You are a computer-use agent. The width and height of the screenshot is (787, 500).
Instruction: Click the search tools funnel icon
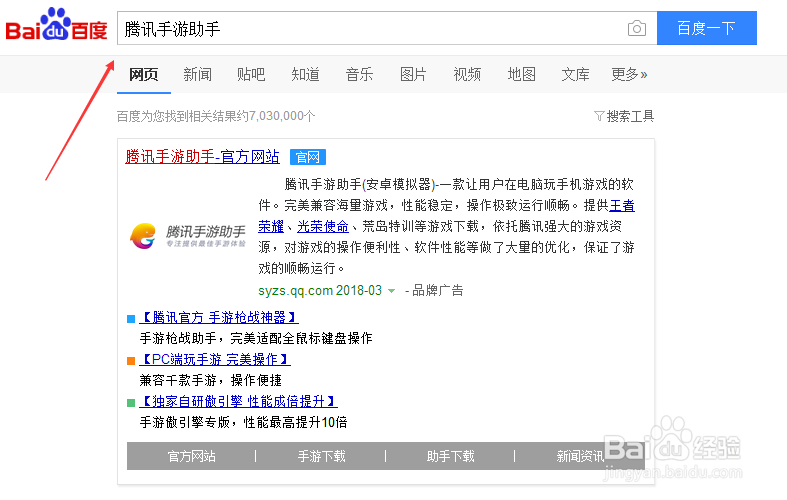[x=599, y=116]
